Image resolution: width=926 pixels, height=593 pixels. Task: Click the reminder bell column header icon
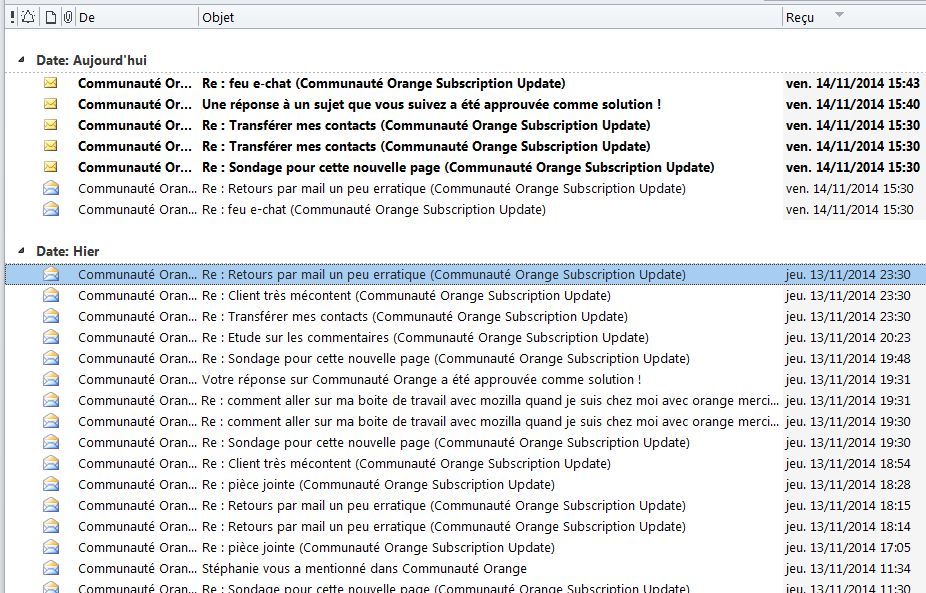tap(27, 16)
